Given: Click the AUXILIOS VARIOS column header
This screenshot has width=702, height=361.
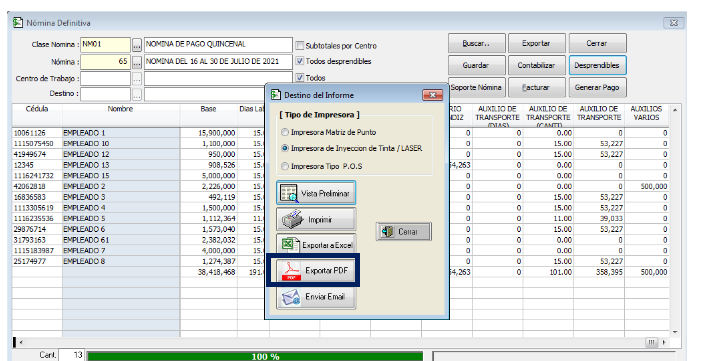Looking at the screenshot, I should point(646,115).
